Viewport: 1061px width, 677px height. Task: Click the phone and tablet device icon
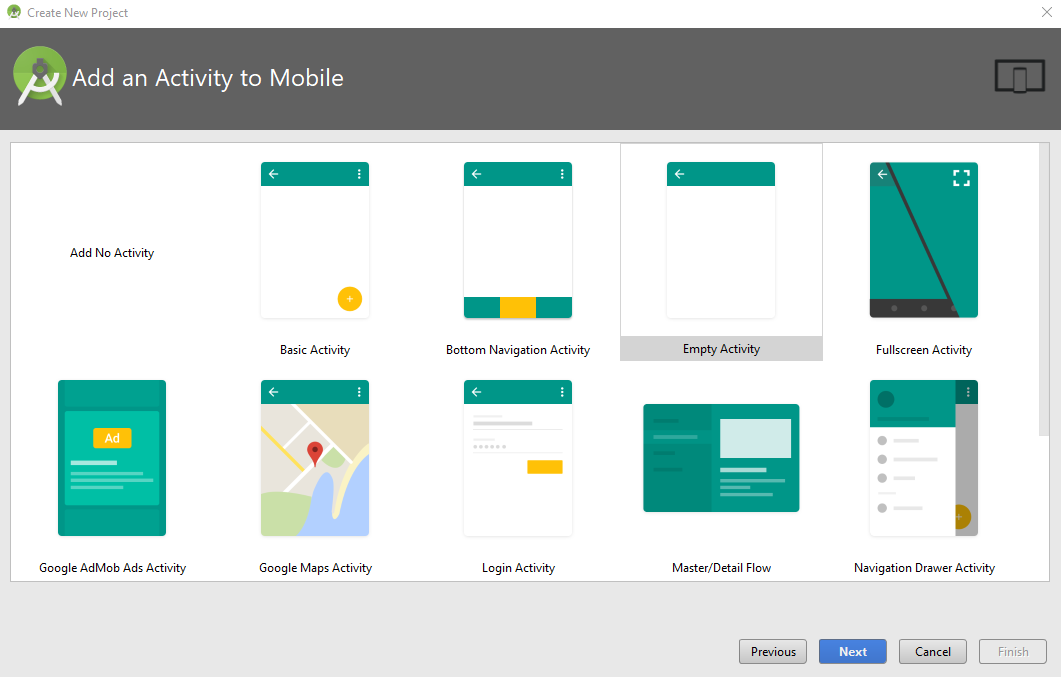(1020, 76)
